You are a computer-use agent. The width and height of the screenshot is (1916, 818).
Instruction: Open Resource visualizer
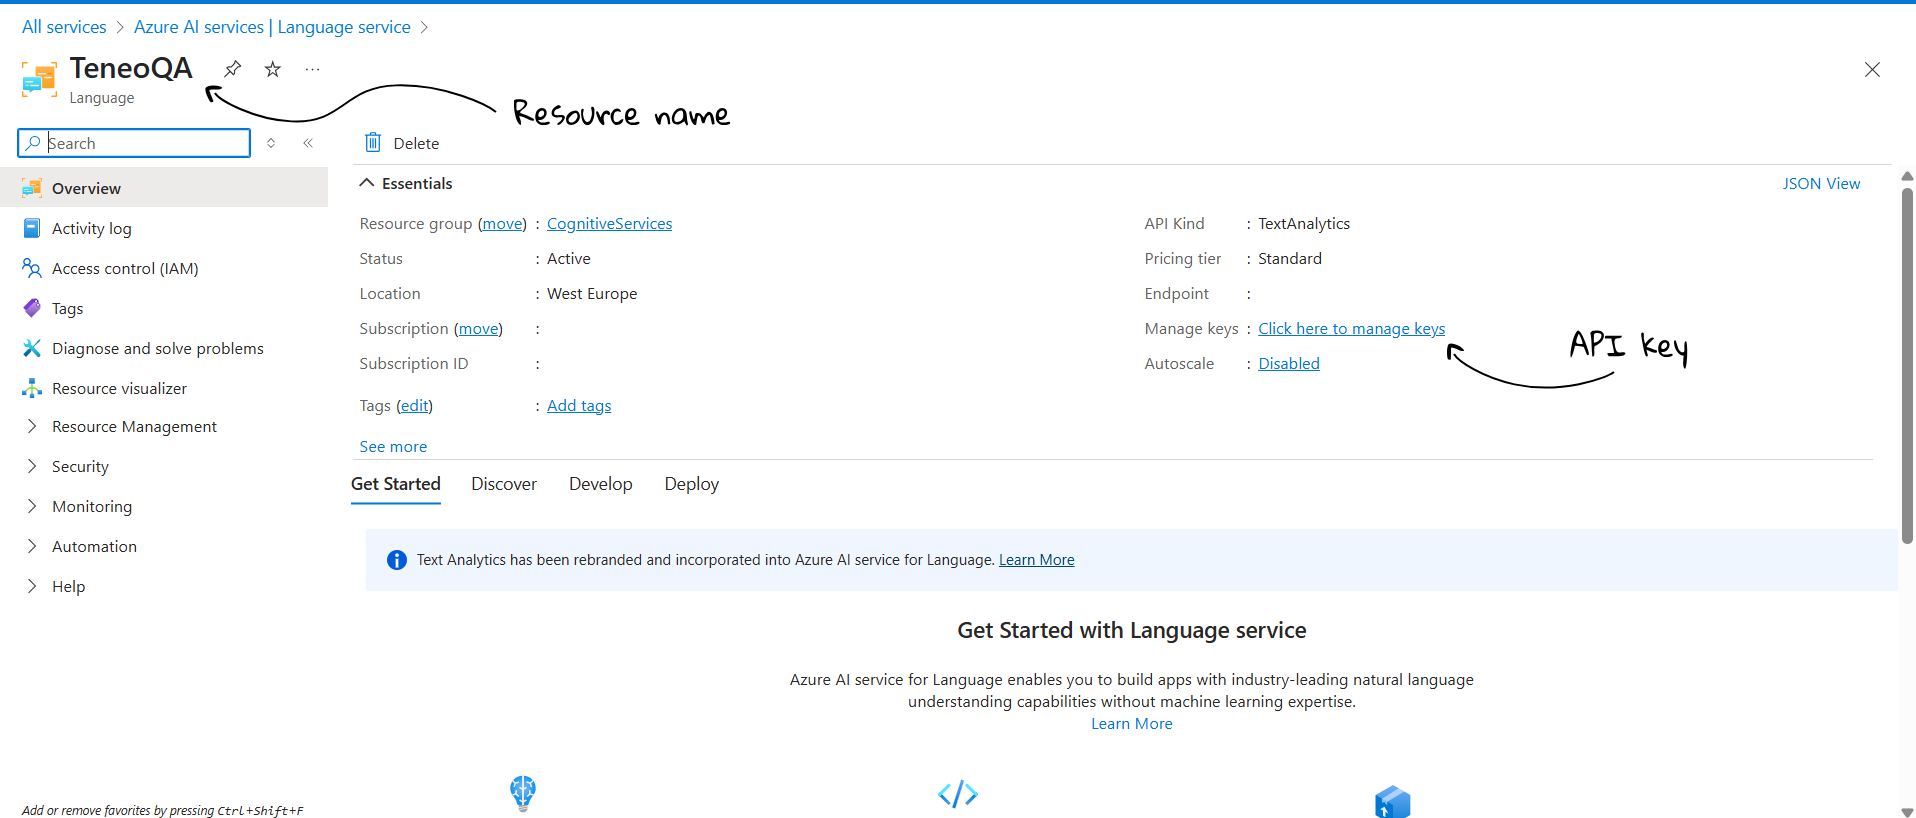click(119, 388)
